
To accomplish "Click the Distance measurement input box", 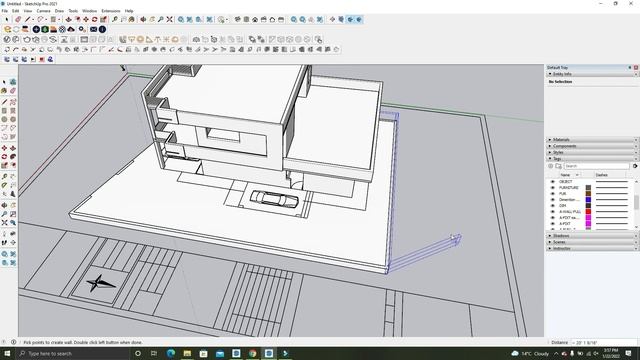I will click(x=604, y=342).
